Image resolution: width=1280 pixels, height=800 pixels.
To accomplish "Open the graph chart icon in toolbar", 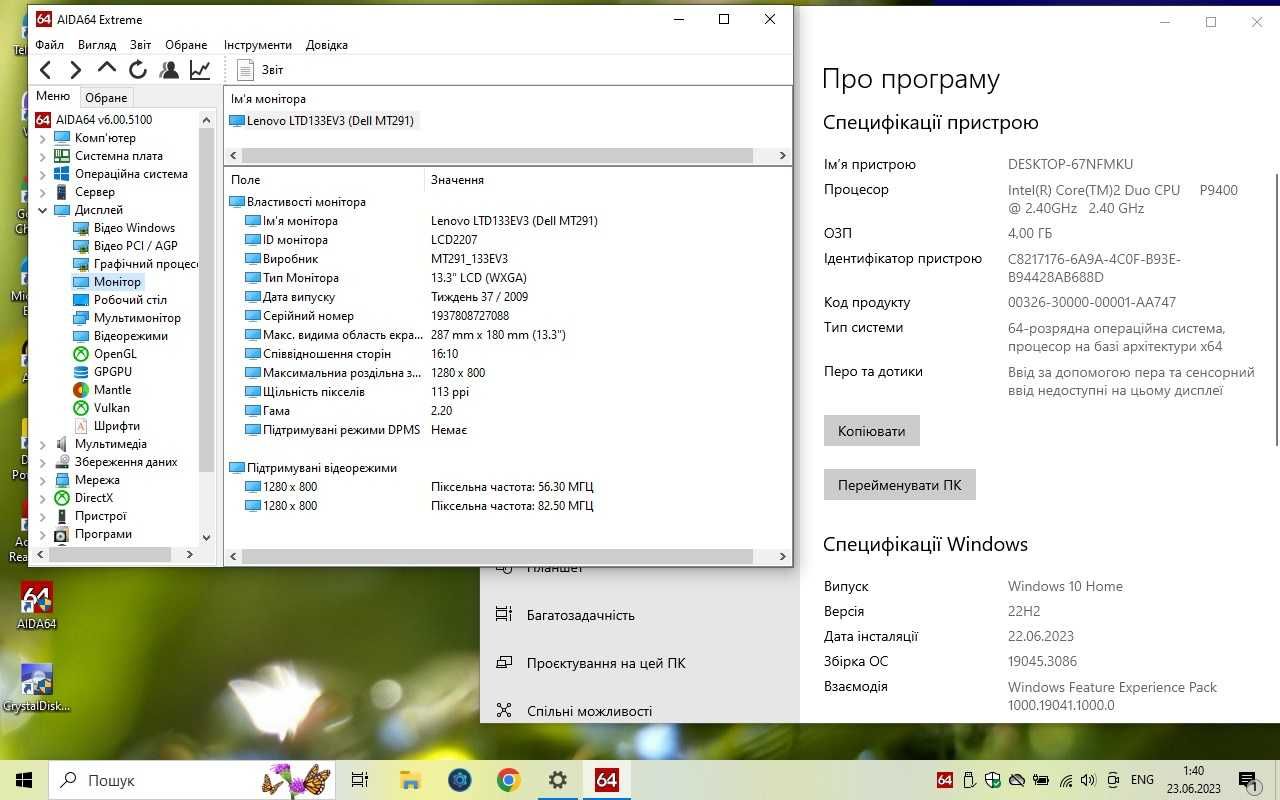I will click(200, 69).
